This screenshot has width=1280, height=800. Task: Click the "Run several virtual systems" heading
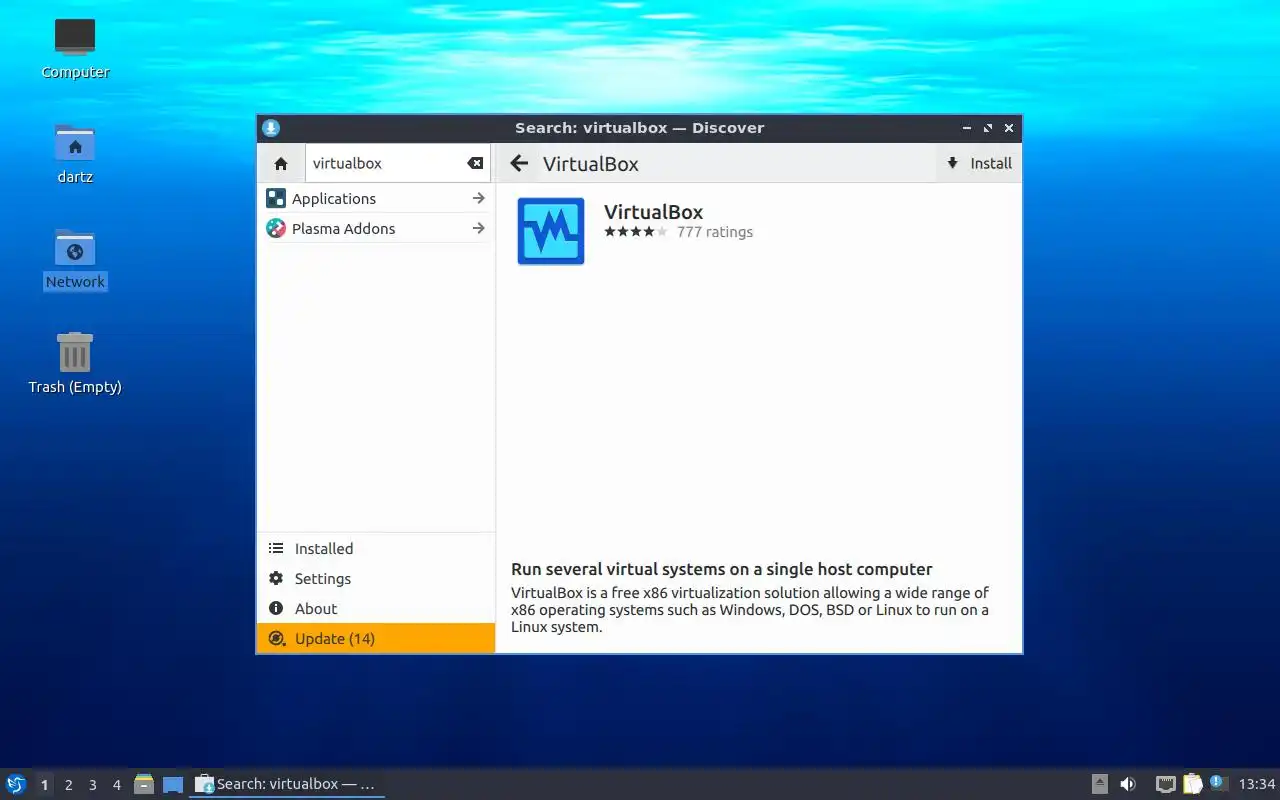[x=721, y=569]
